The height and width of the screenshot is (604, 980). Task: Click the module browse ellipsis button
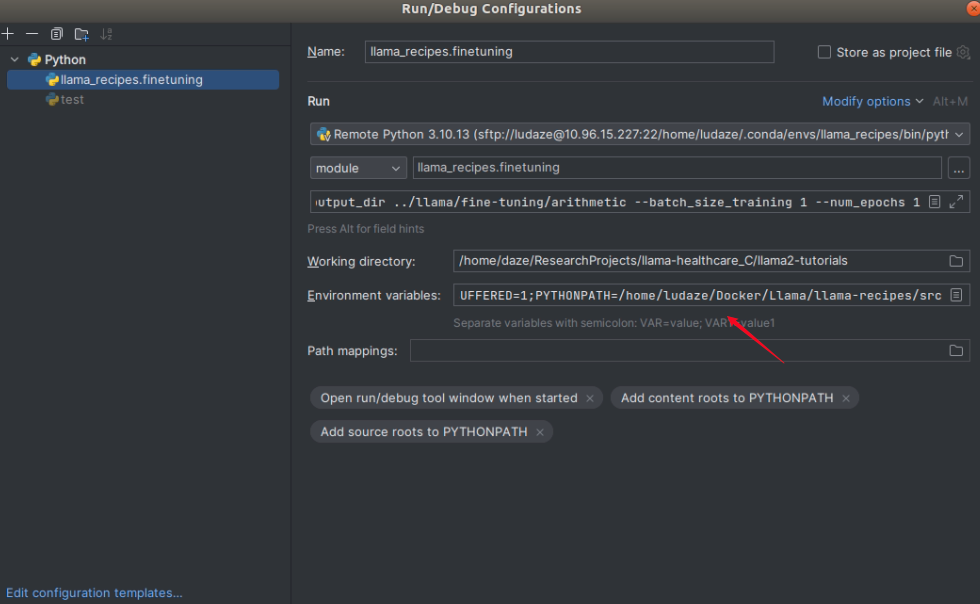click(x=958, y=168)
